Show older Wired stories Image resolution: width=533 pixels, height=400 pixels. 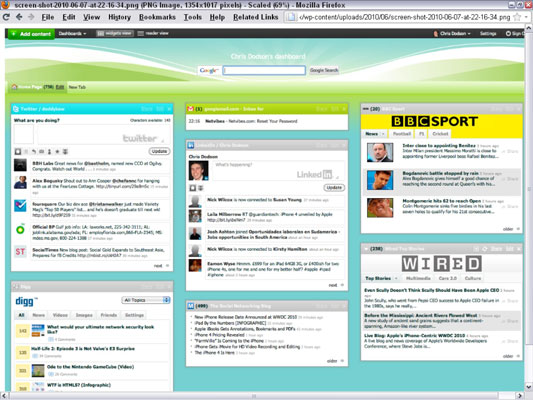click(511, 356)
